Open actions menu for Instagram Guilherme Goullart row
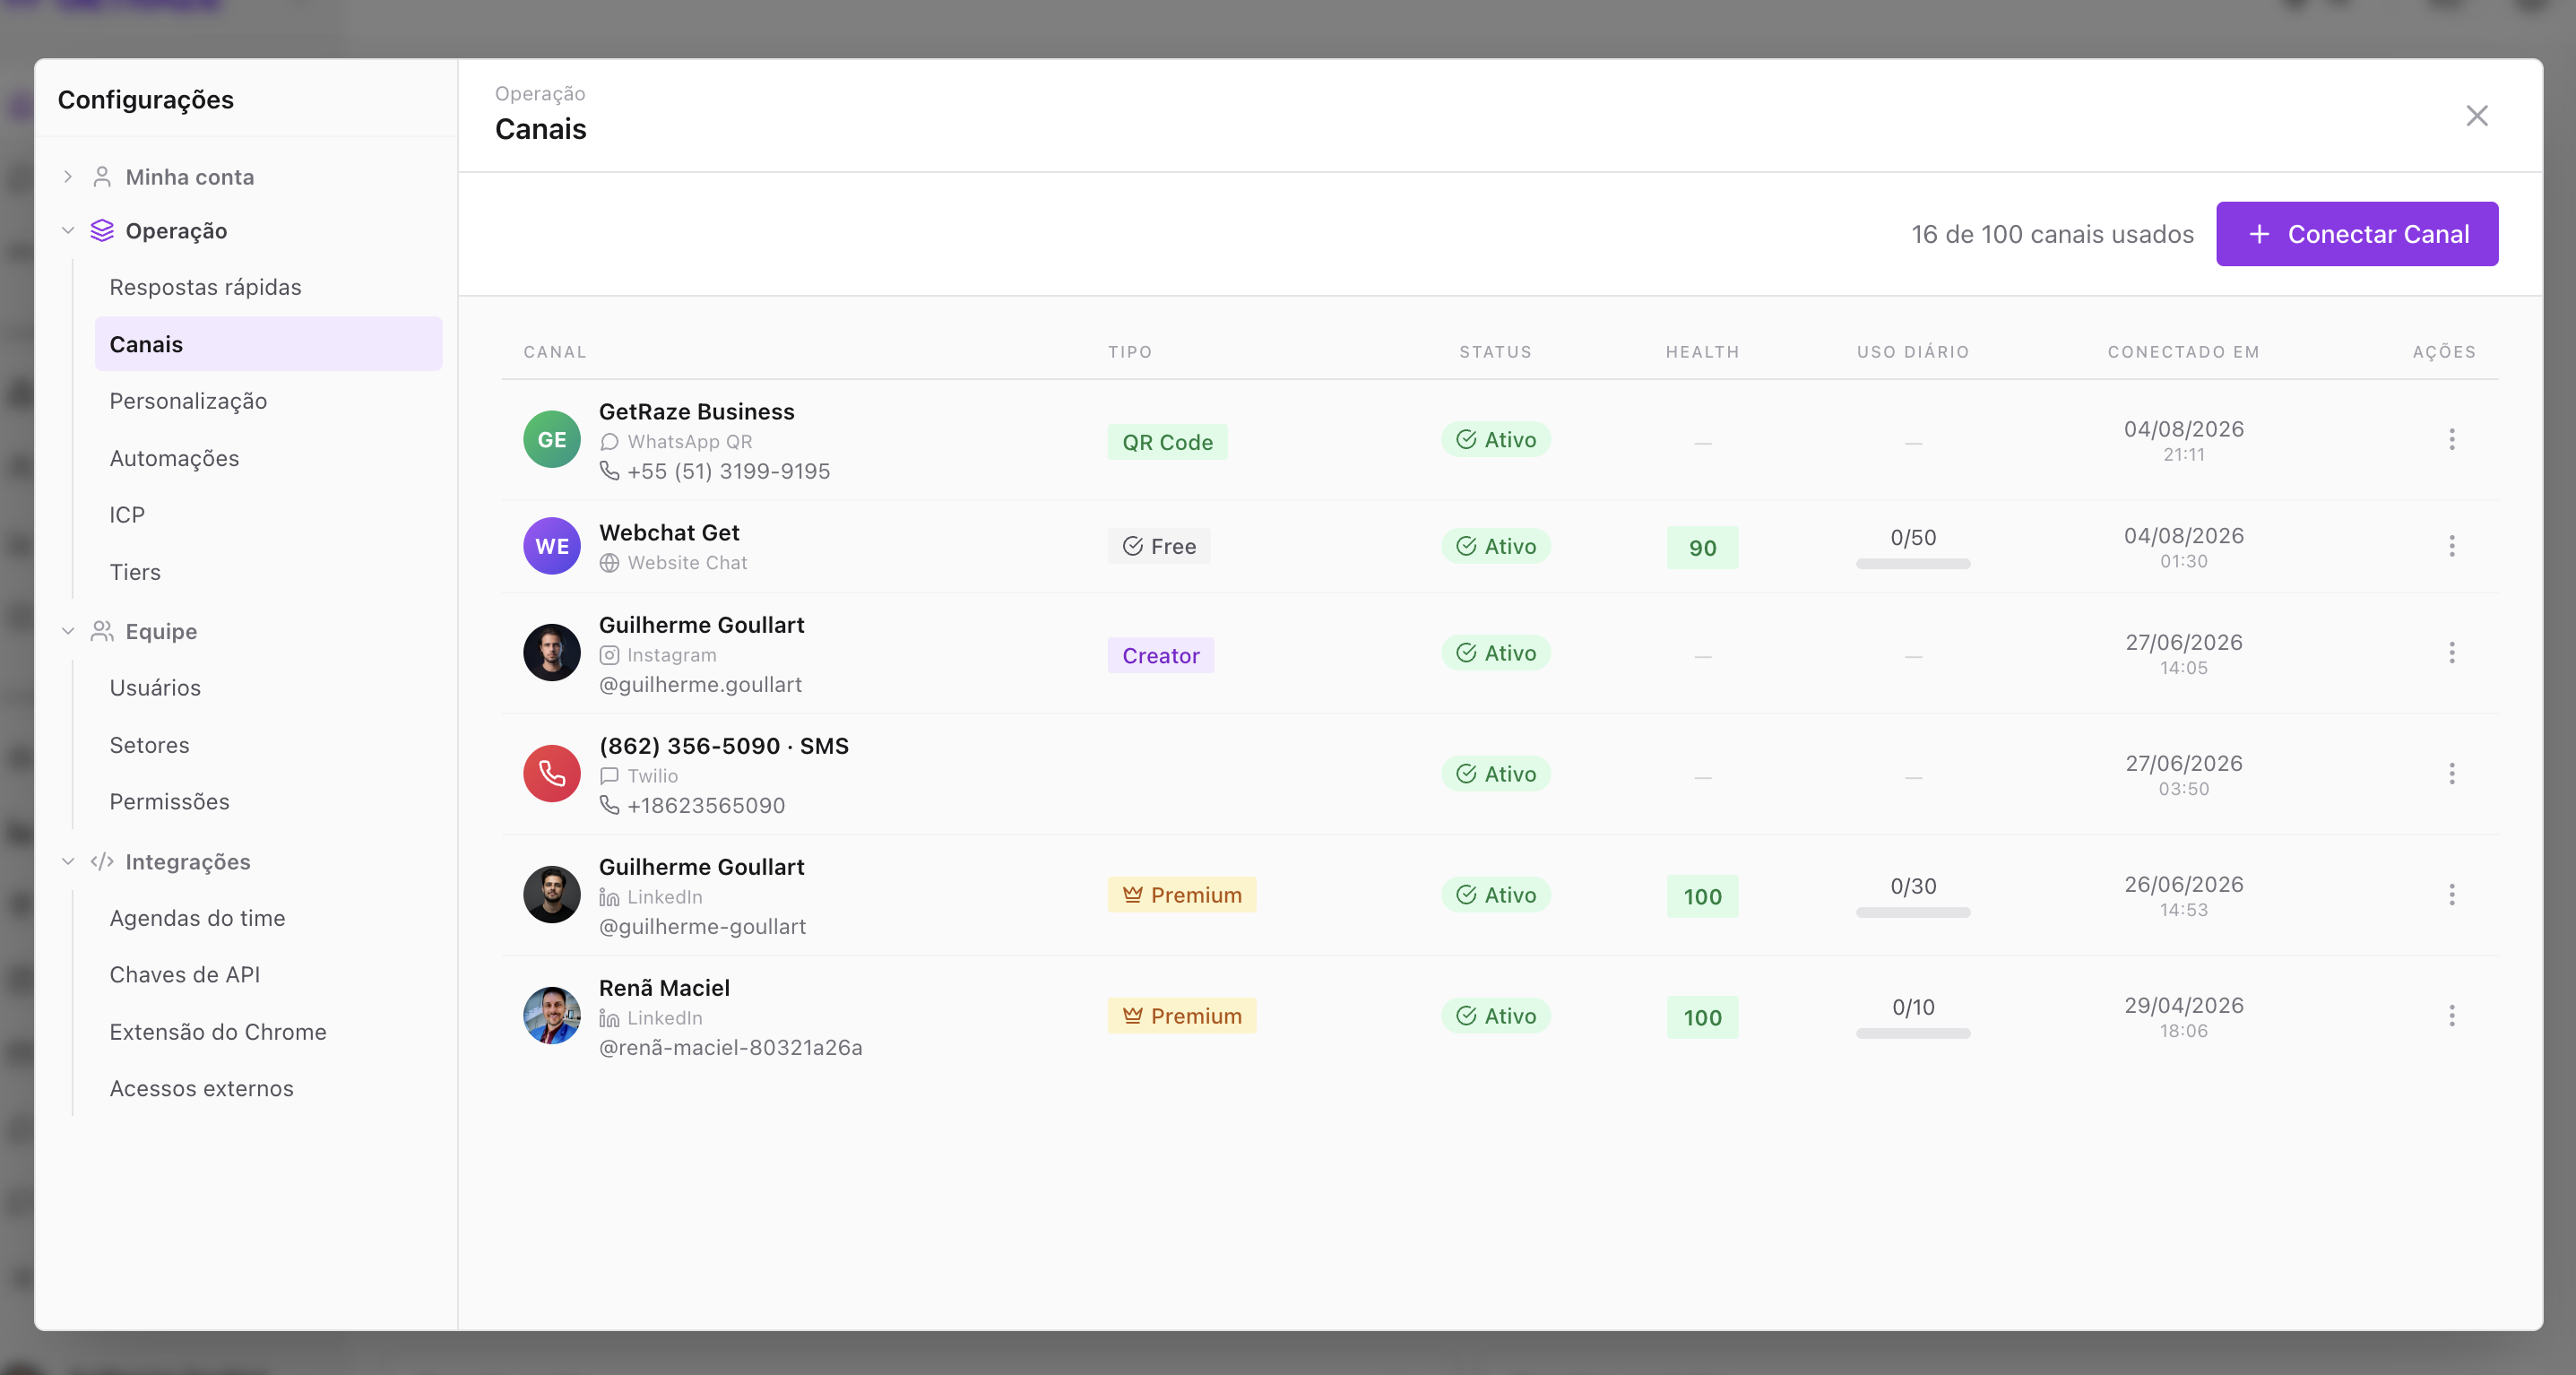The image size is (2576, 1375). [x=2451, y=653]
